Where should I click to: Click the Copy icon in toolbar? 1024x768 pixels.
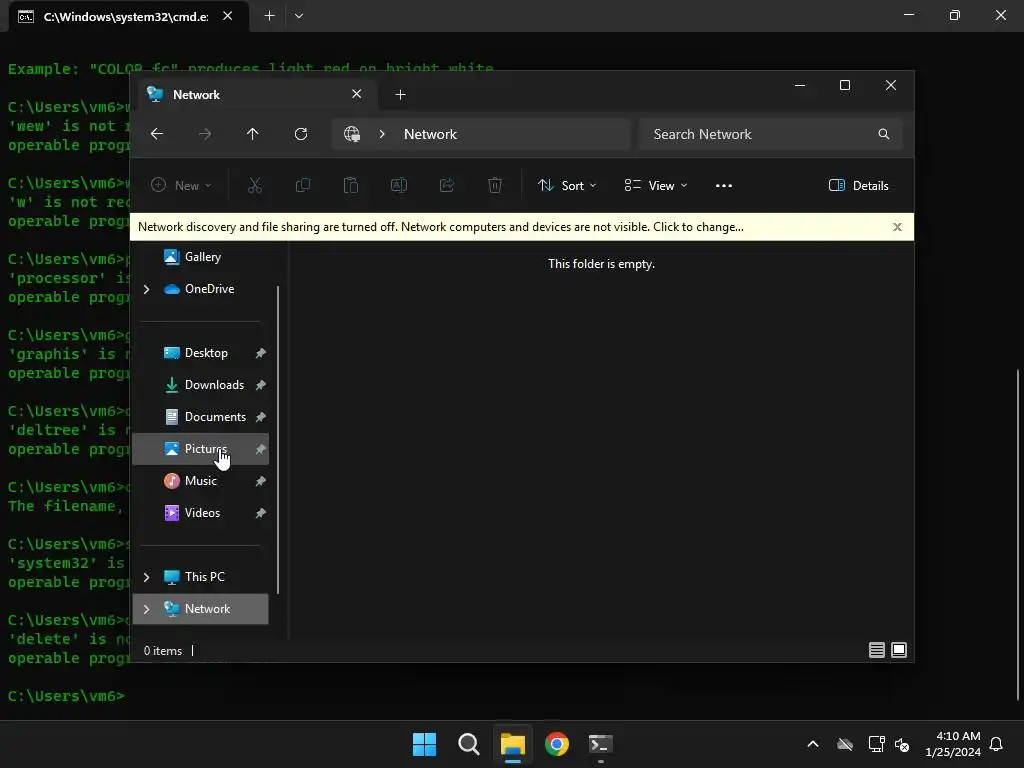coord(303,185)
